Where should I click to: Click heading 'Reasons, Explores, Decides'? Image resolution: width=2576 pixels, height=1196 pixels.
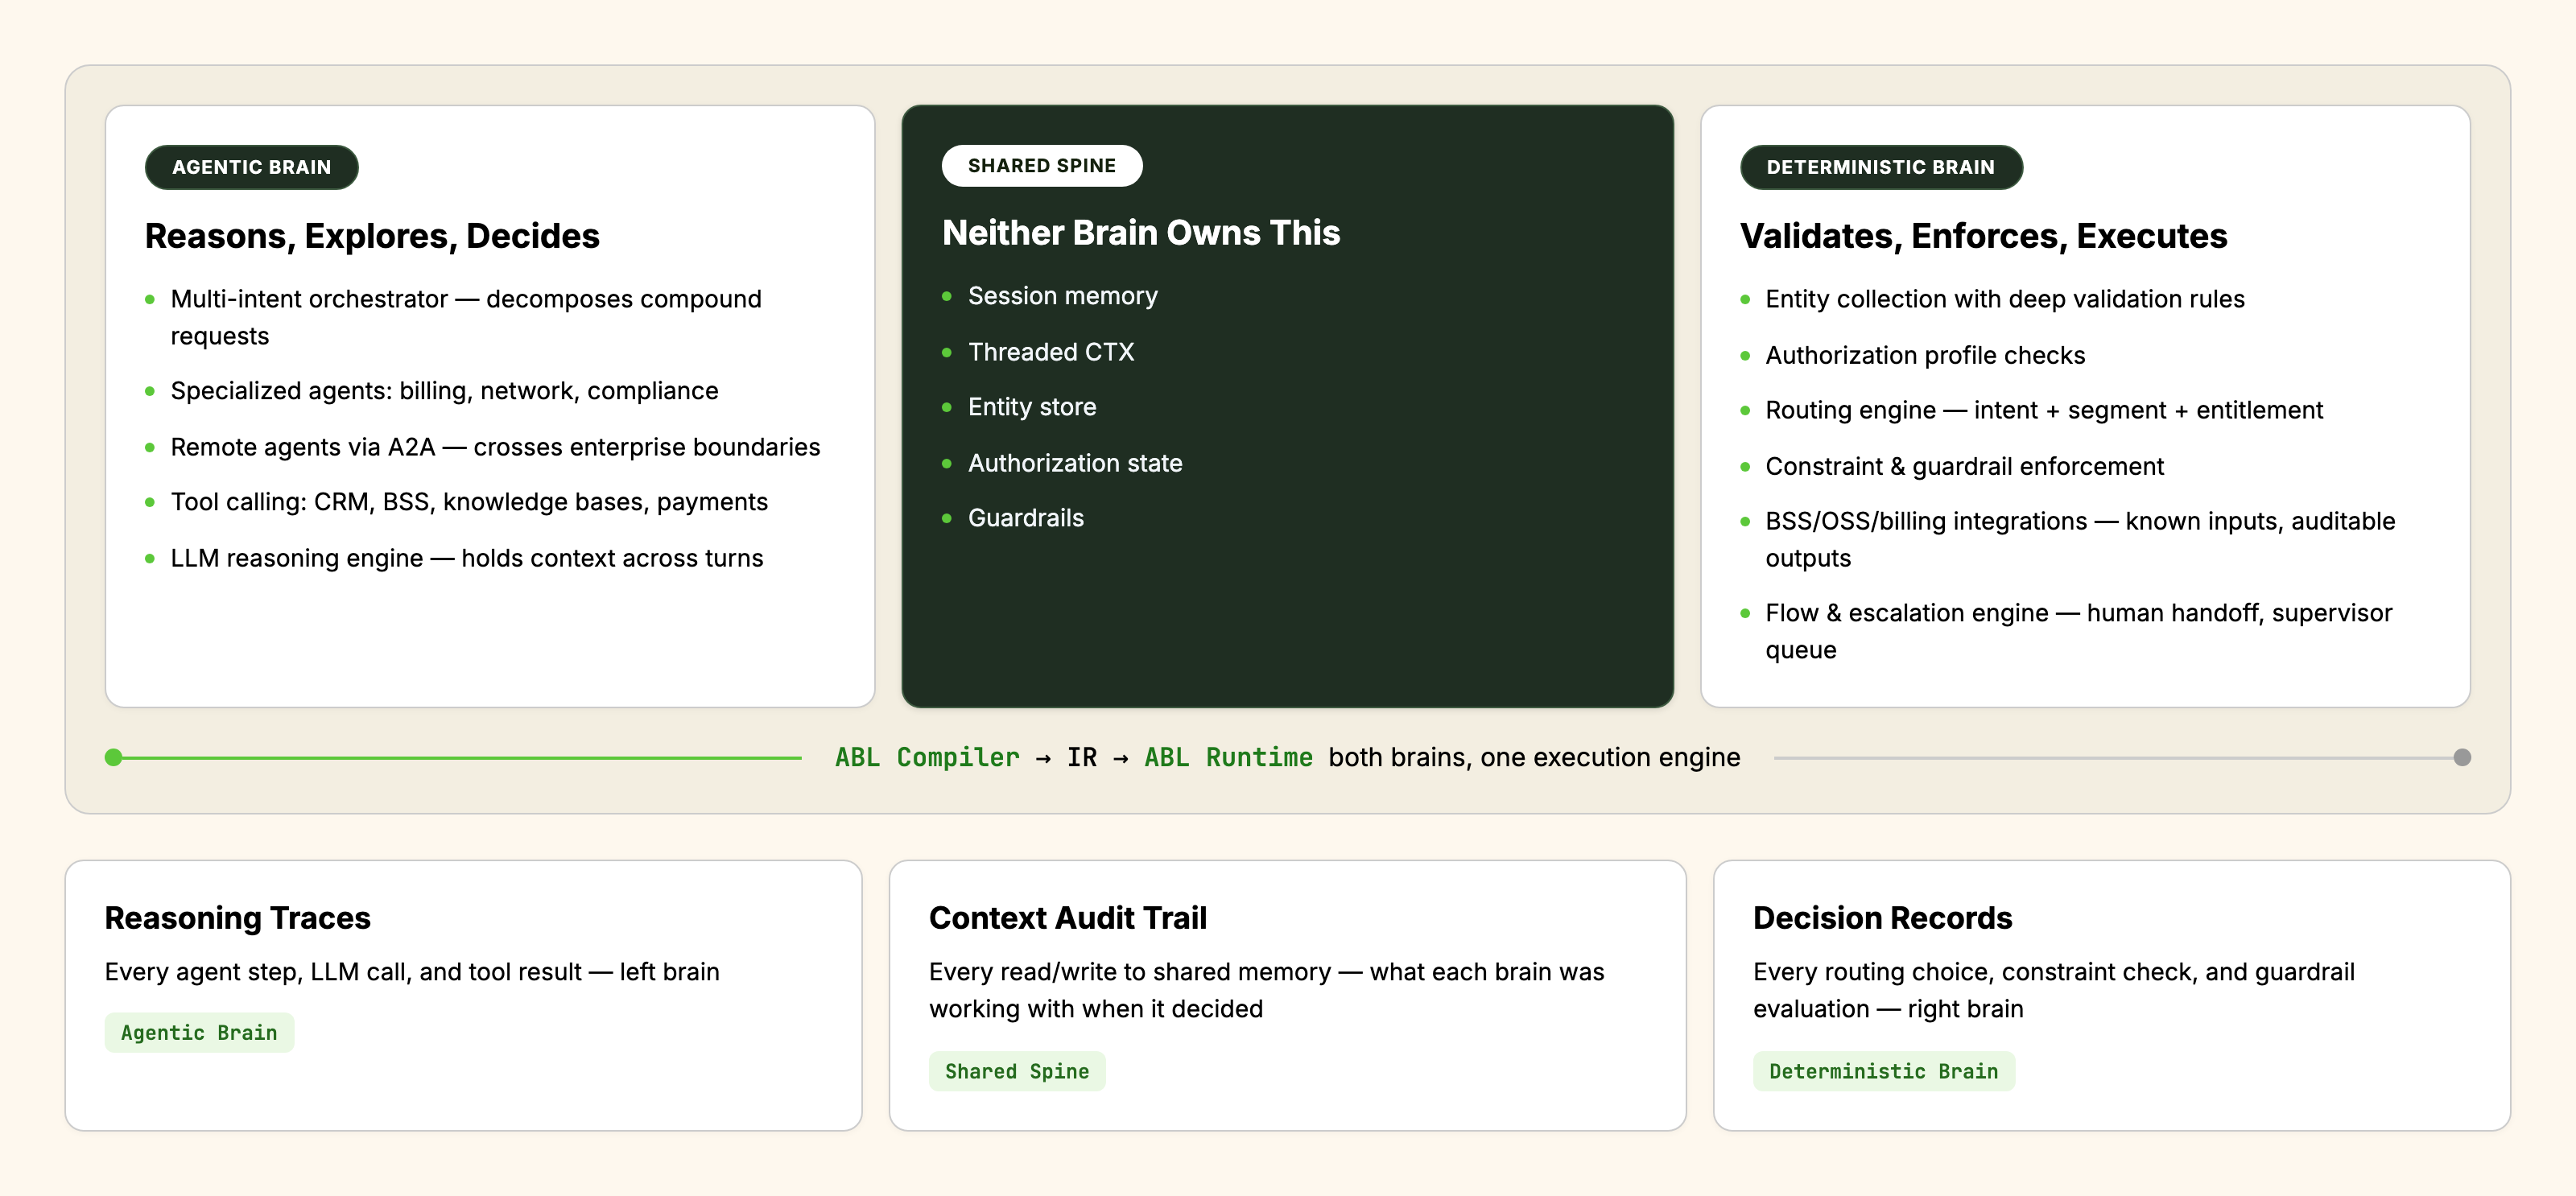click(x=372, y=236)
